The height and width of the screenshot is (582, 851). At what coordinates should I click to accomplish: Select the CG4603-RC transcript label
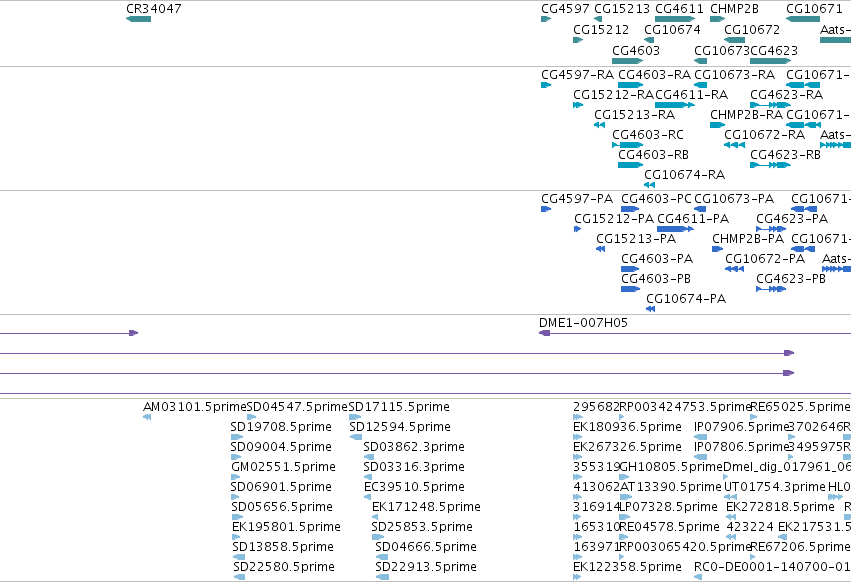tap(648, 135)
